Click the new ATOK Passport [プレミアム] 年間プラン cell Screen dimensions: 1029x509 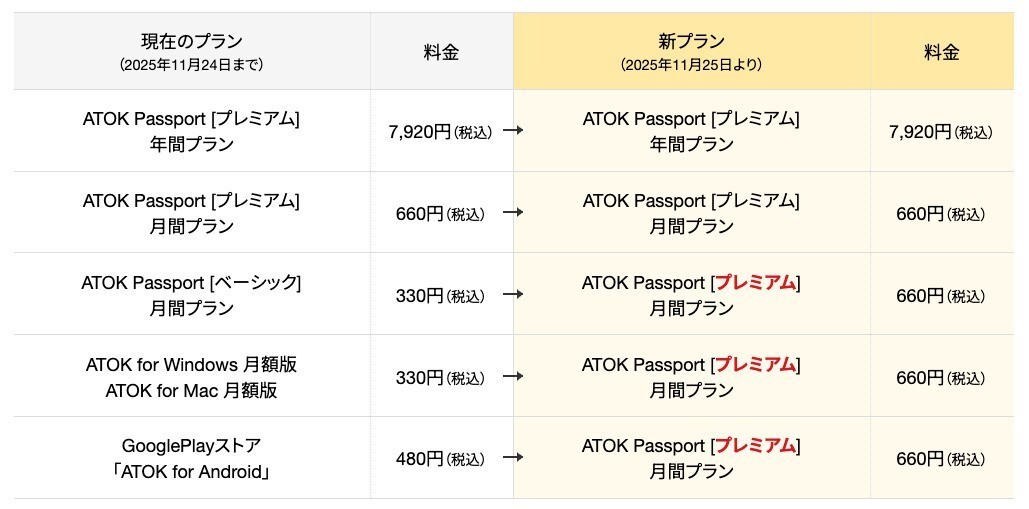click(691, 131)
